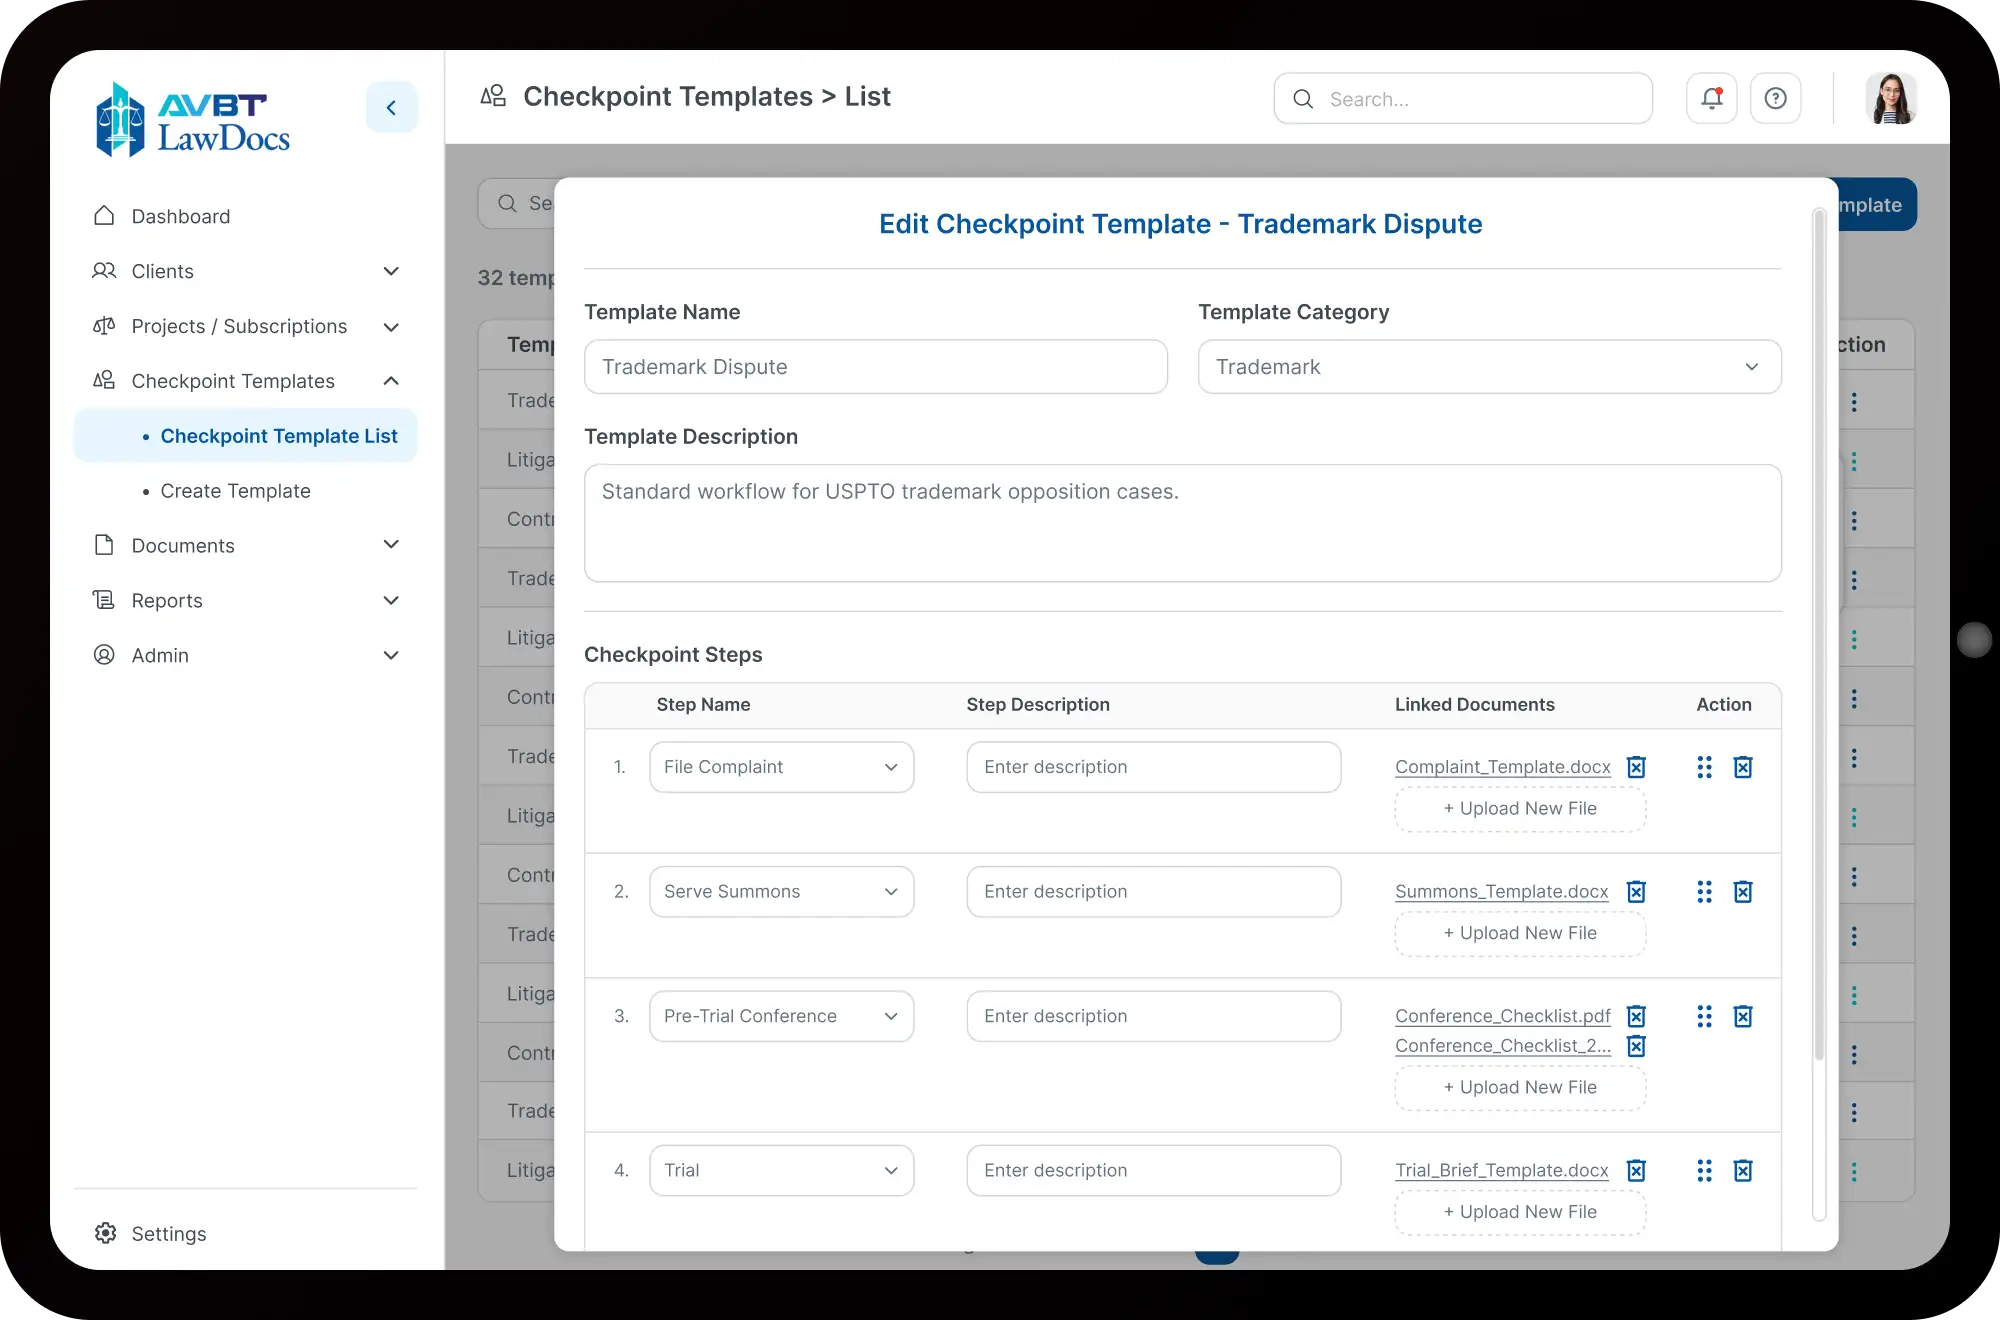Upload new file for Pre-Trial Conference step

coord(1520,1088)
